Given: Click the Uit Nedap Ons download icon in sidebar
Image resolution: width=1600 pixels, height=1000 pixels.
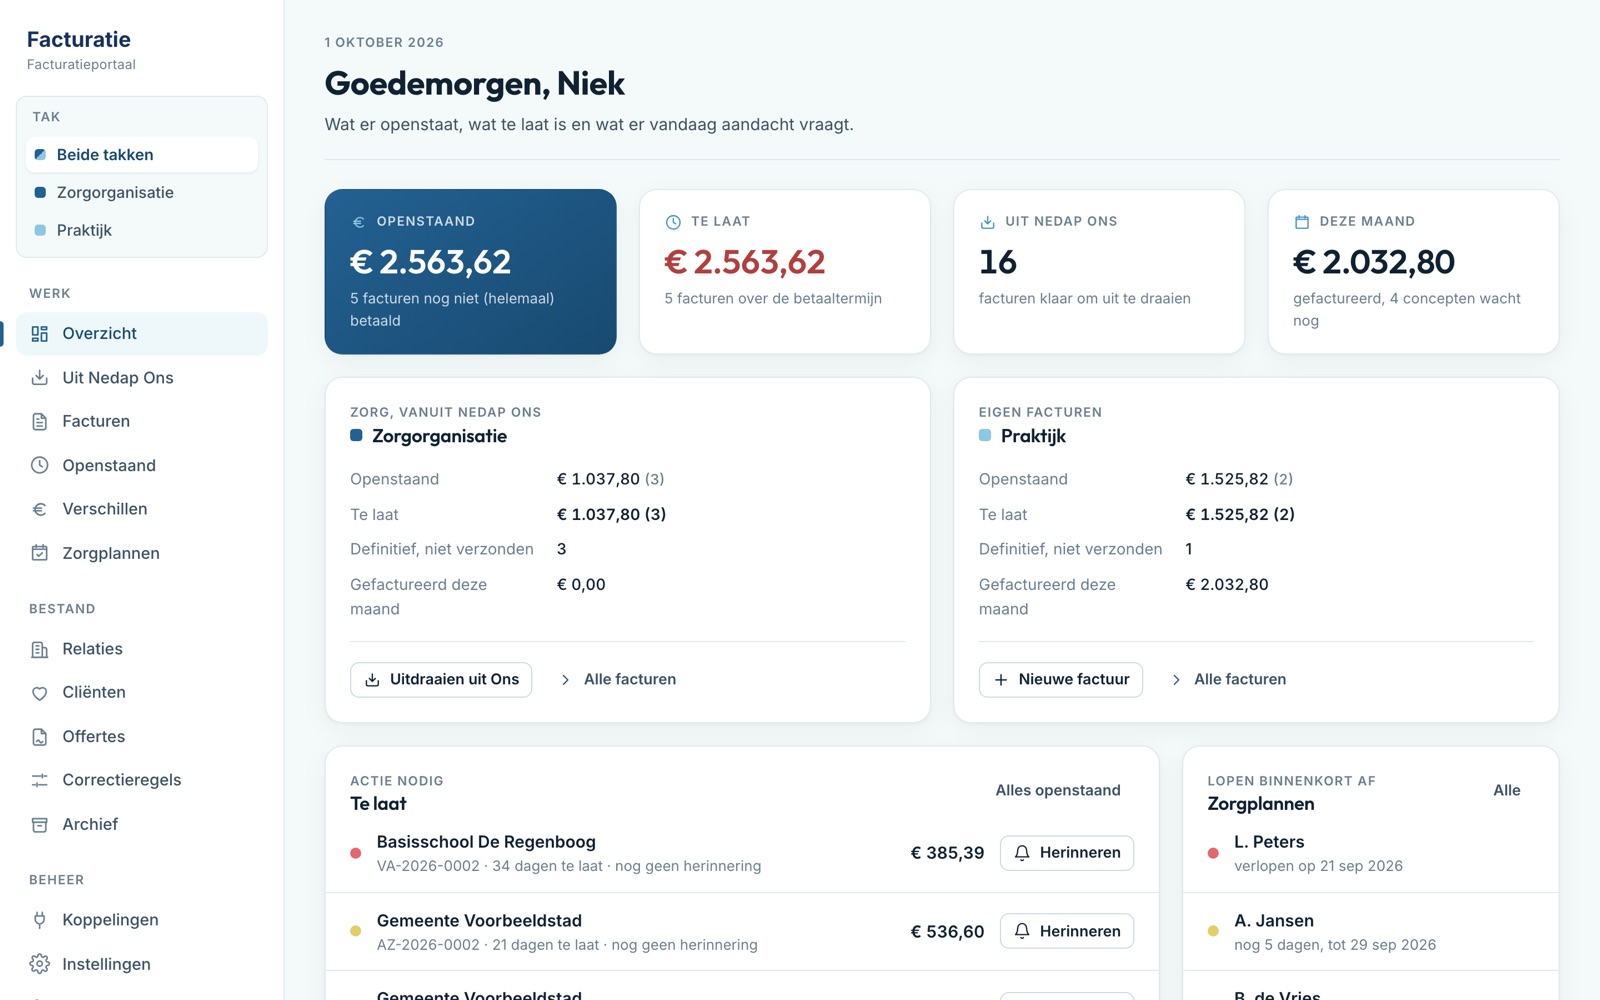Looking at the screenshot, I should pos(40,378).
